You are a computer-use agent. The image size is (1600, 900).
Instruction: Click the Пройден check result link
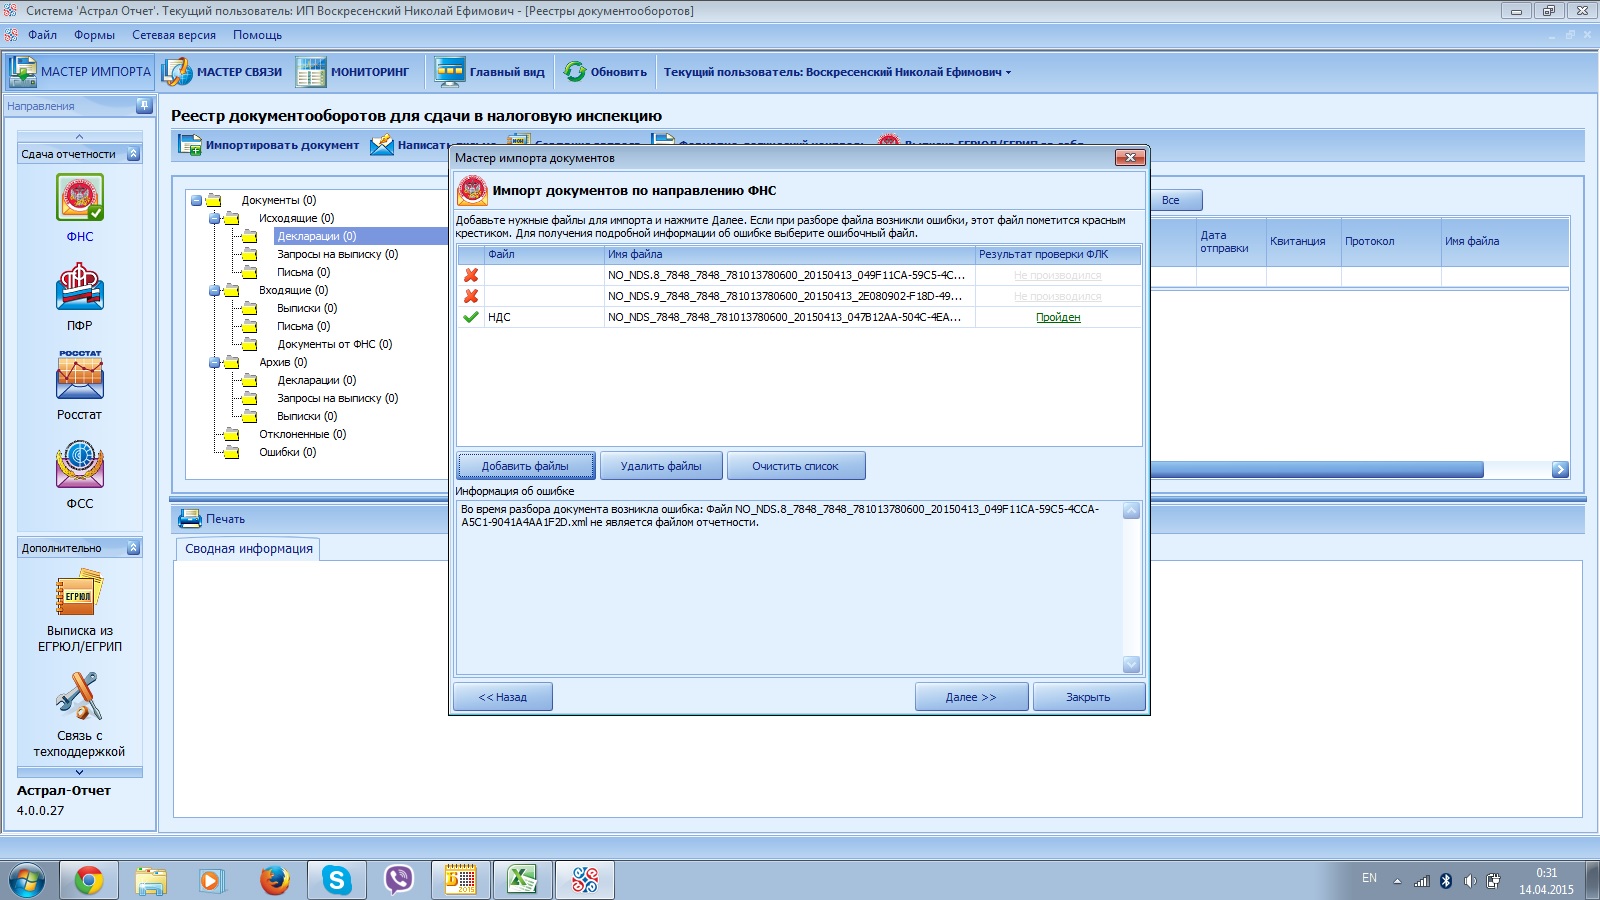coord(1057,318)
